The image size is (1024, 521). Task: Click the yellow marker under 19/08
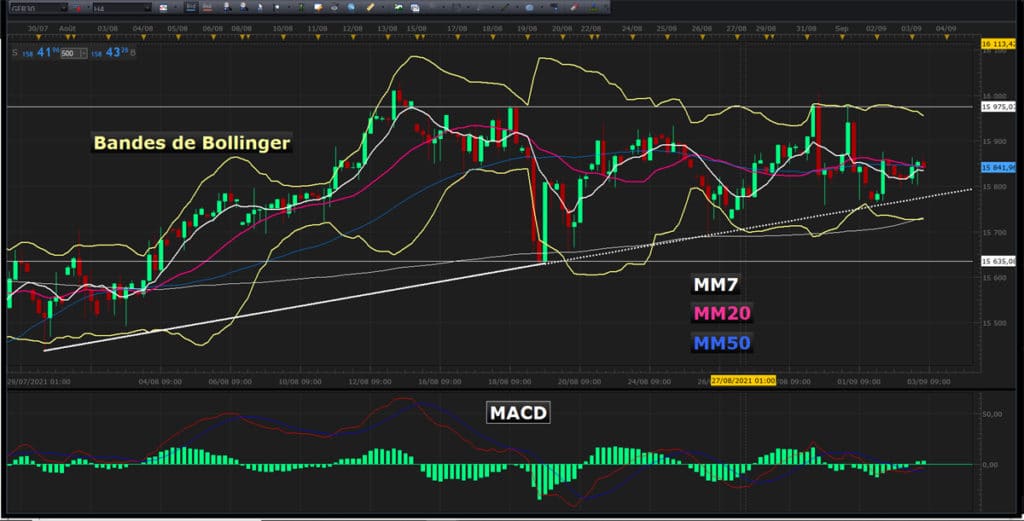(x=528, y=37)
